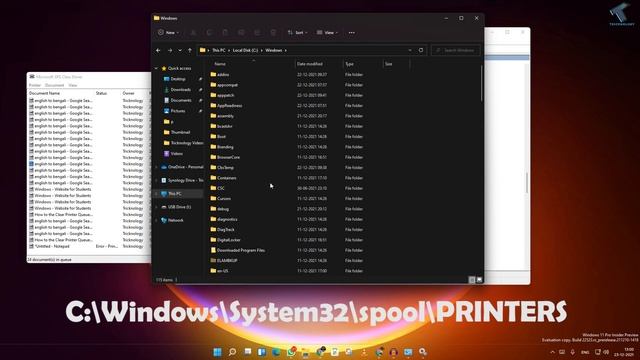This screenshot has height=360, width=640.
Task: Select Network in the navigation pane
Action: tap(176, 220)
